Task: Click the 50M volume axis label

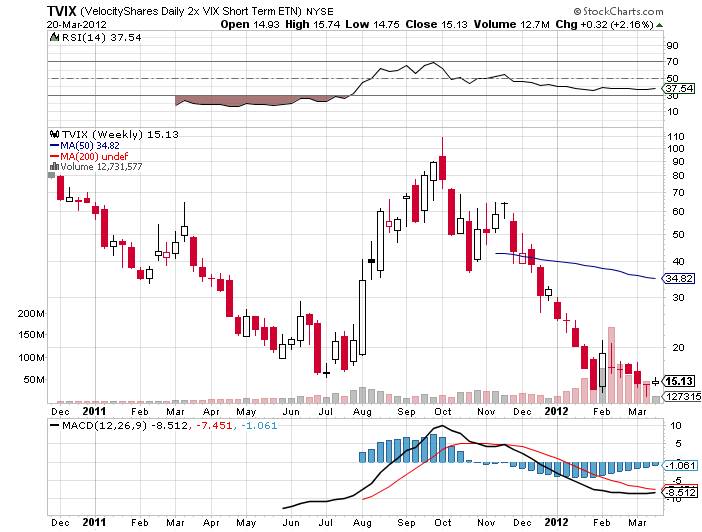Action: point(34,379)
